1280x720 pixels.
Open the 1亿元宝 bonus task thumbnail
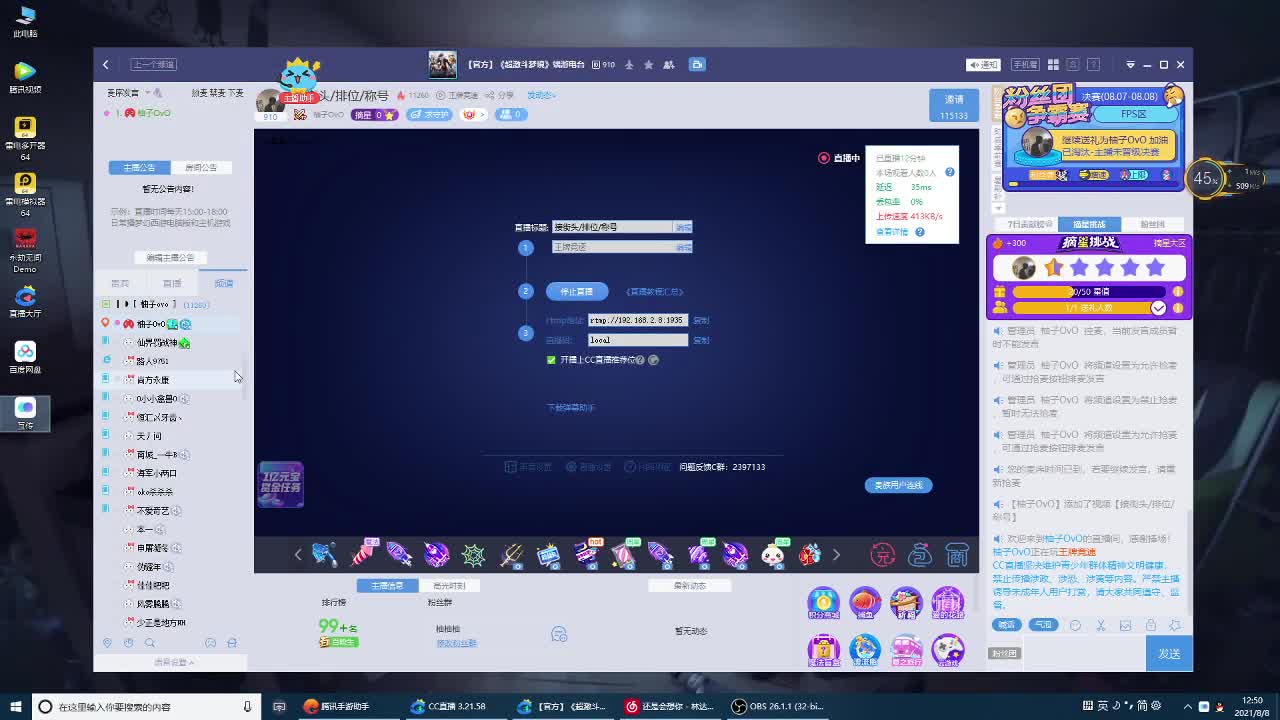(x=280, y=484)
